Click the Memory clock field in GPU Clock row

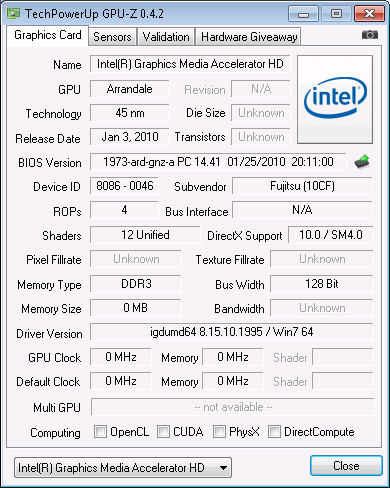(x=233, y=357)
